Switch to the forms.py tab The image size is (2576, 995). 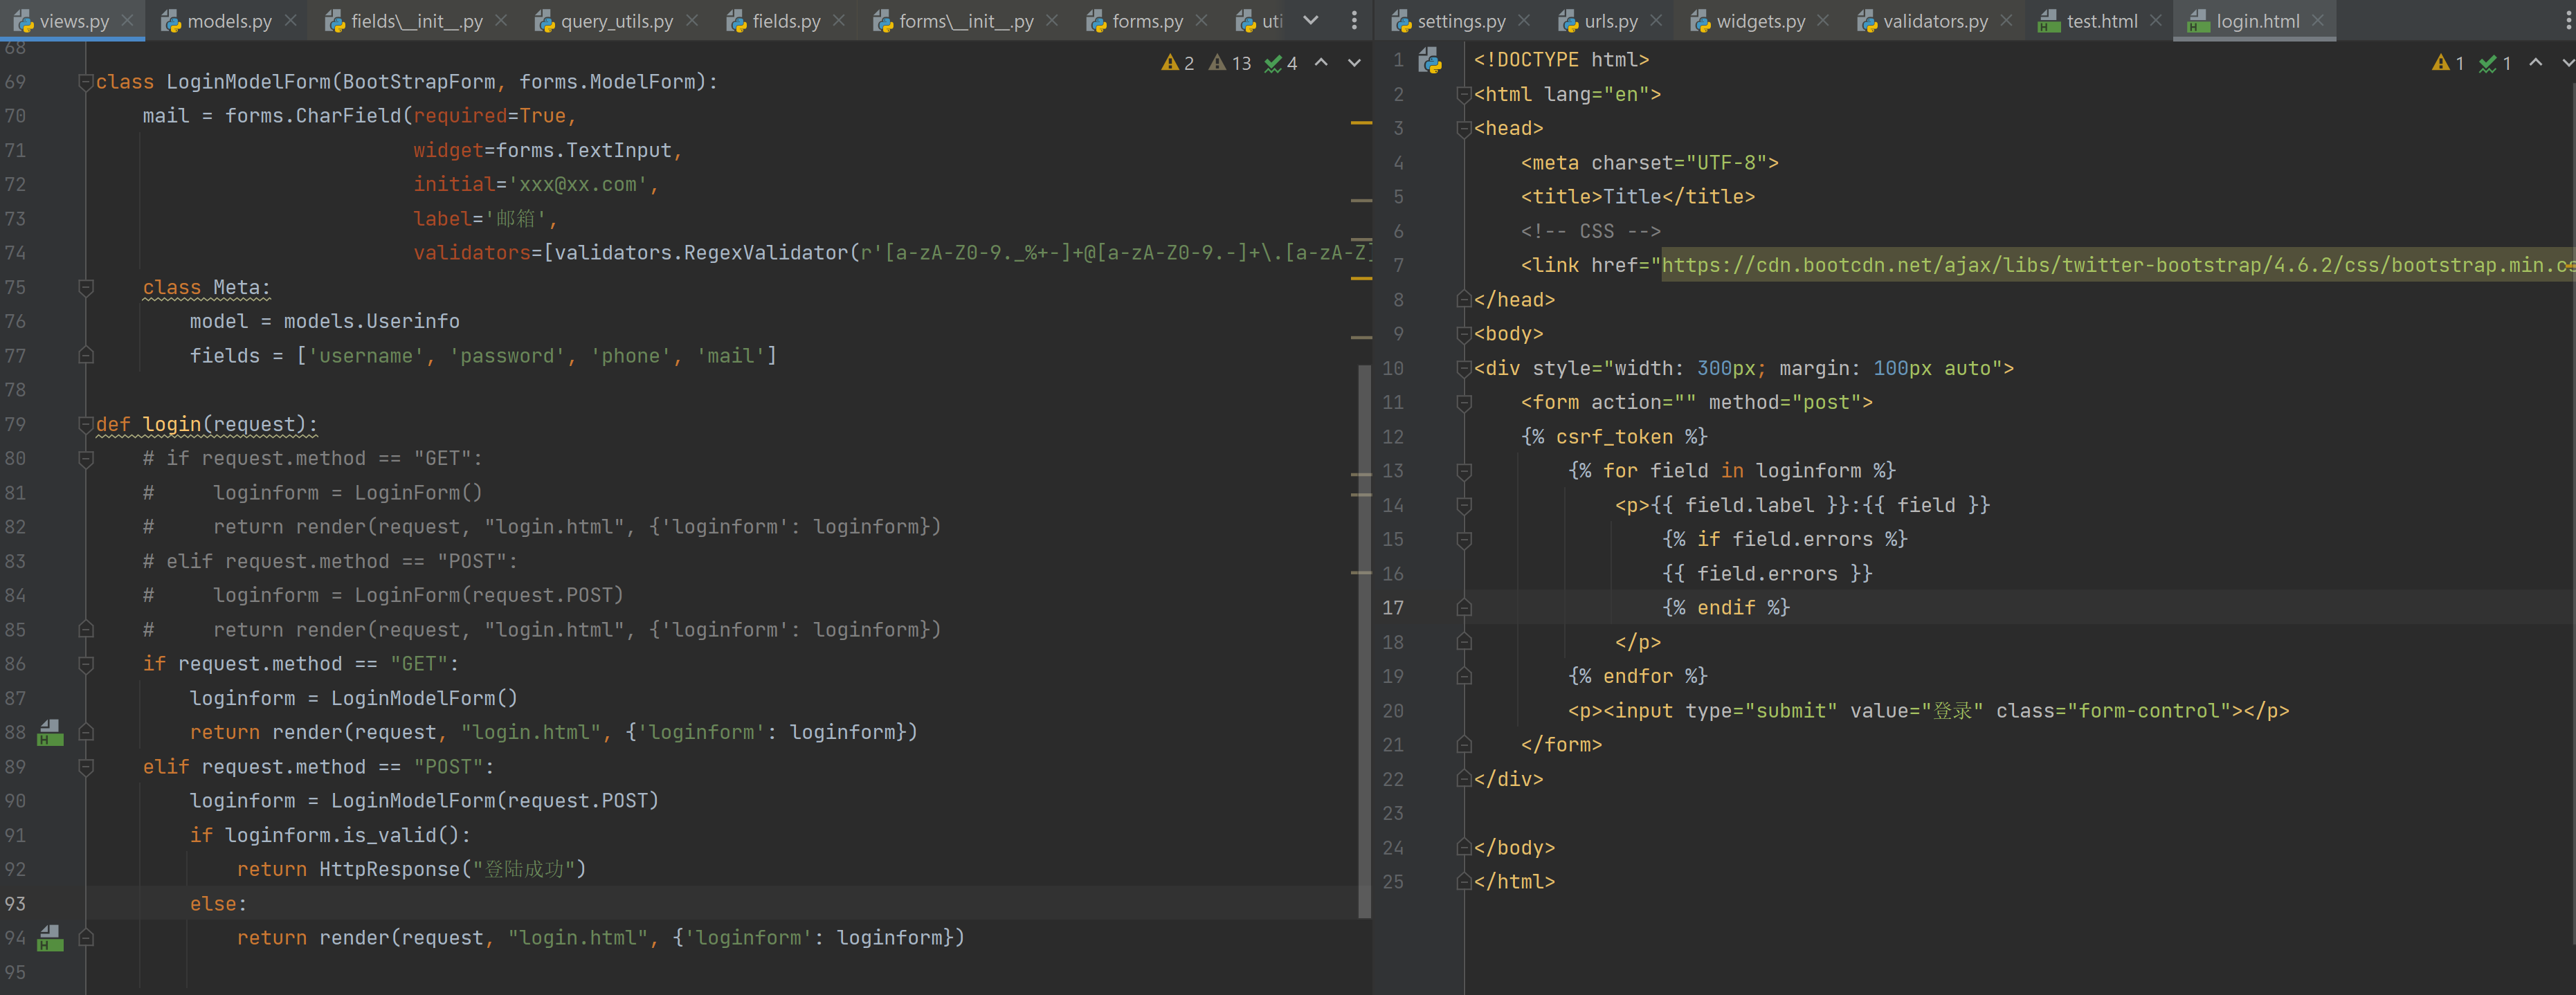click(x=1146, y=20)
